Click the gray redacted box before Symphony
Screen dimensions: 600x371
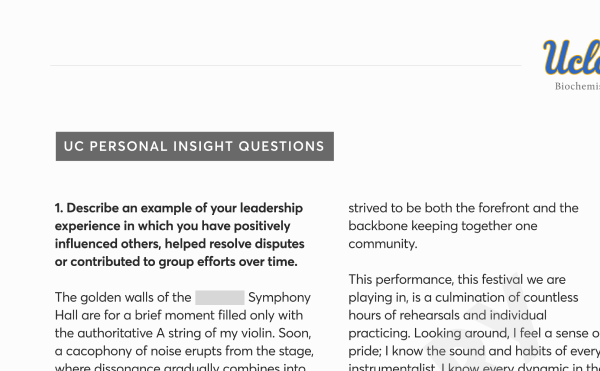pos(220,298)
